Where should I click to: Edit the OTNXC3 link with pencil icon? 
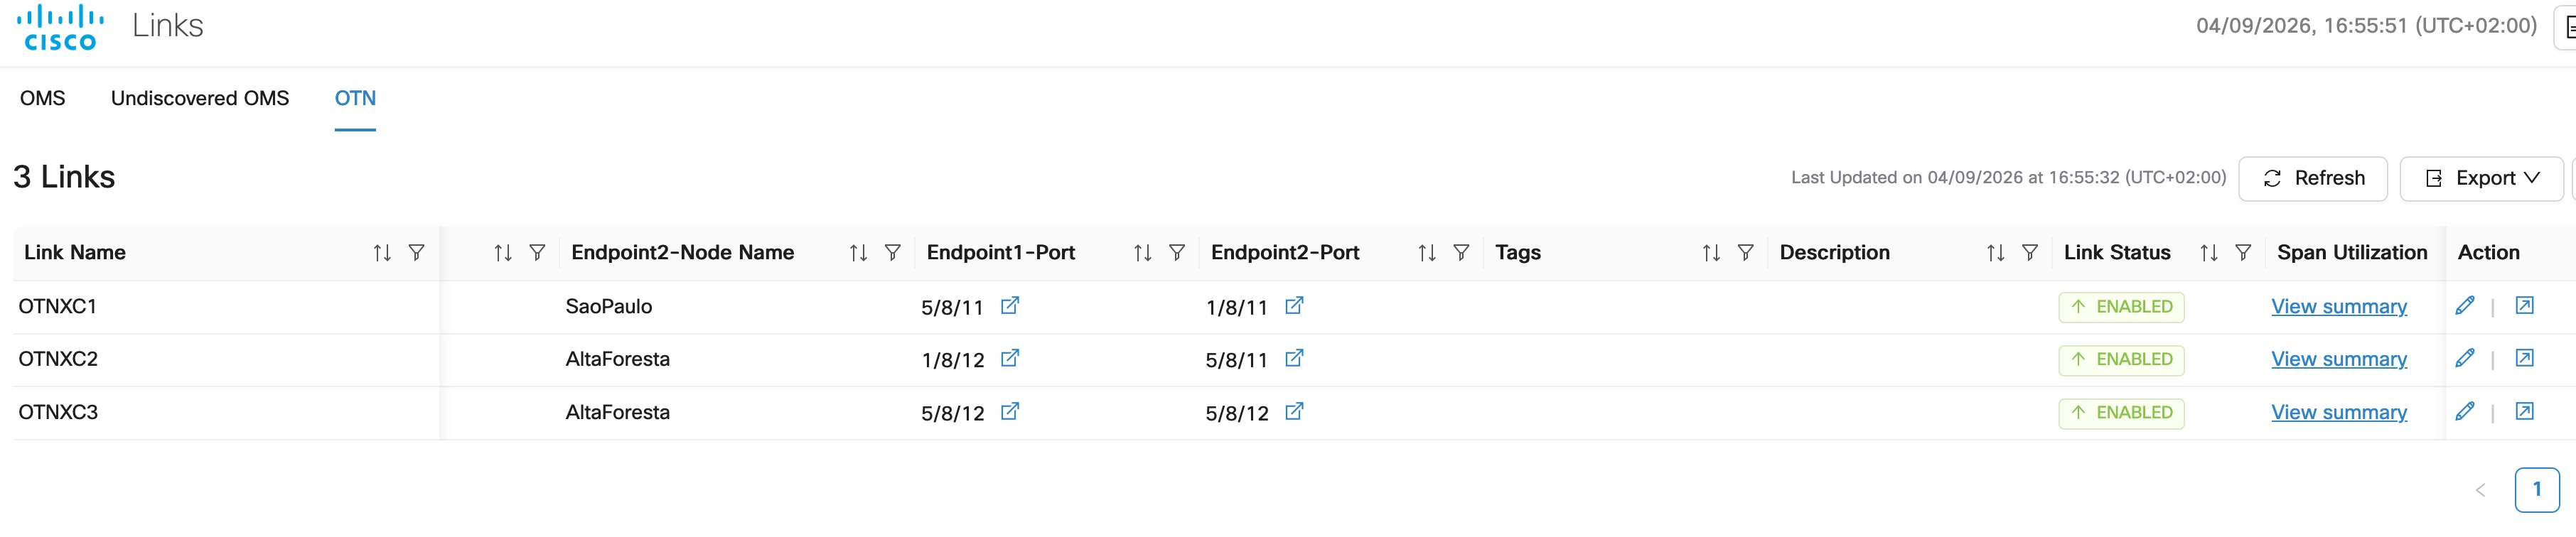[x=2465, y=411]
